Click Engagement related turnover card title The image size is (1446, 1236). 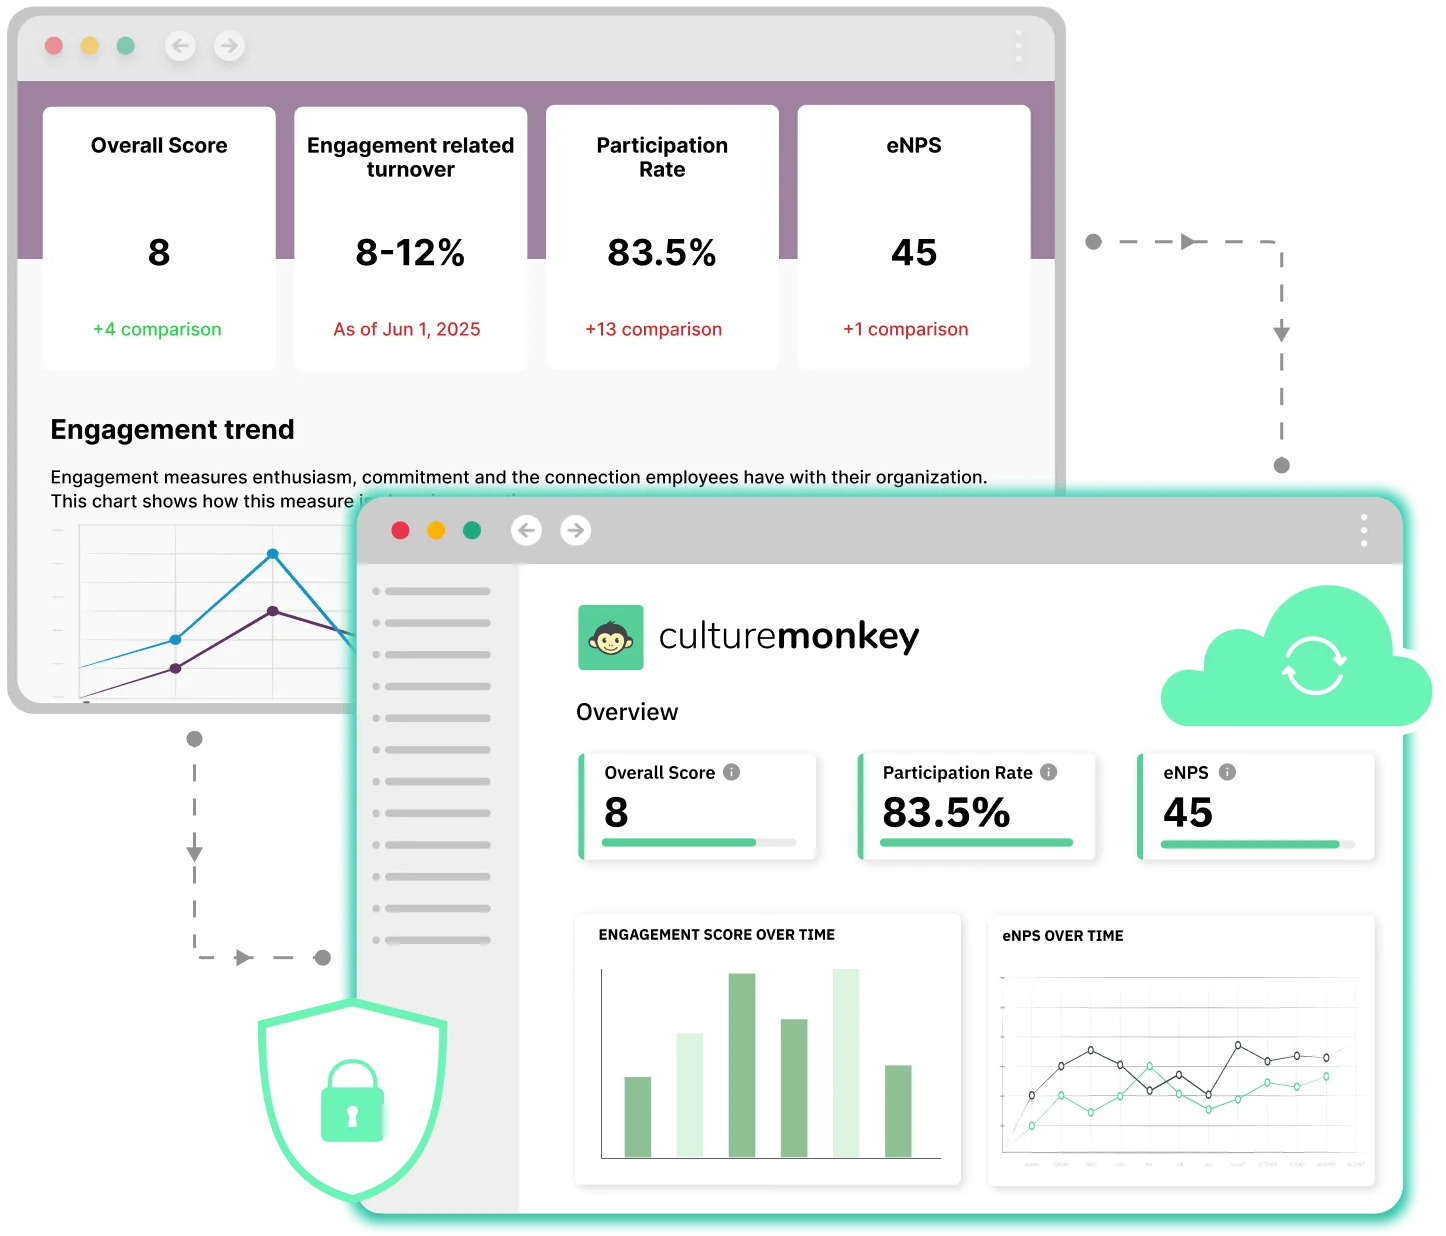point(410,157)
